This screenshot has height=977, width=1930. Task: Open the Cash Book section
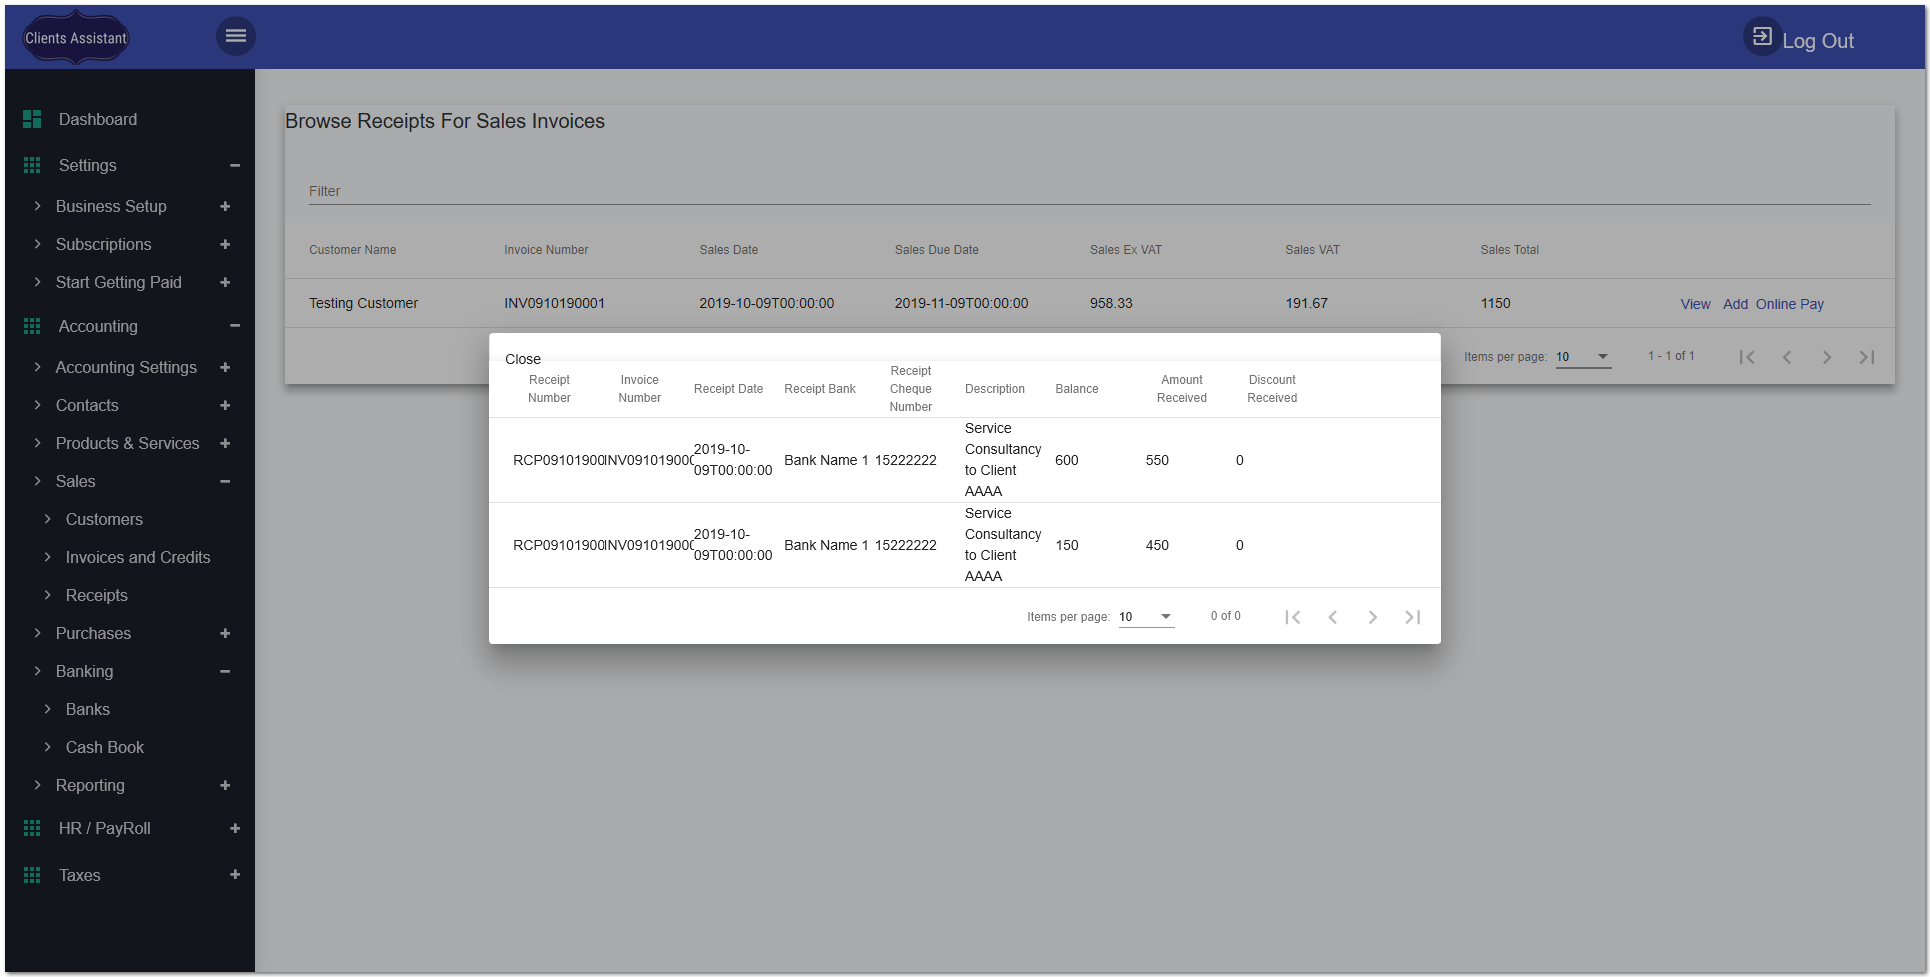(x=104, y=747)
